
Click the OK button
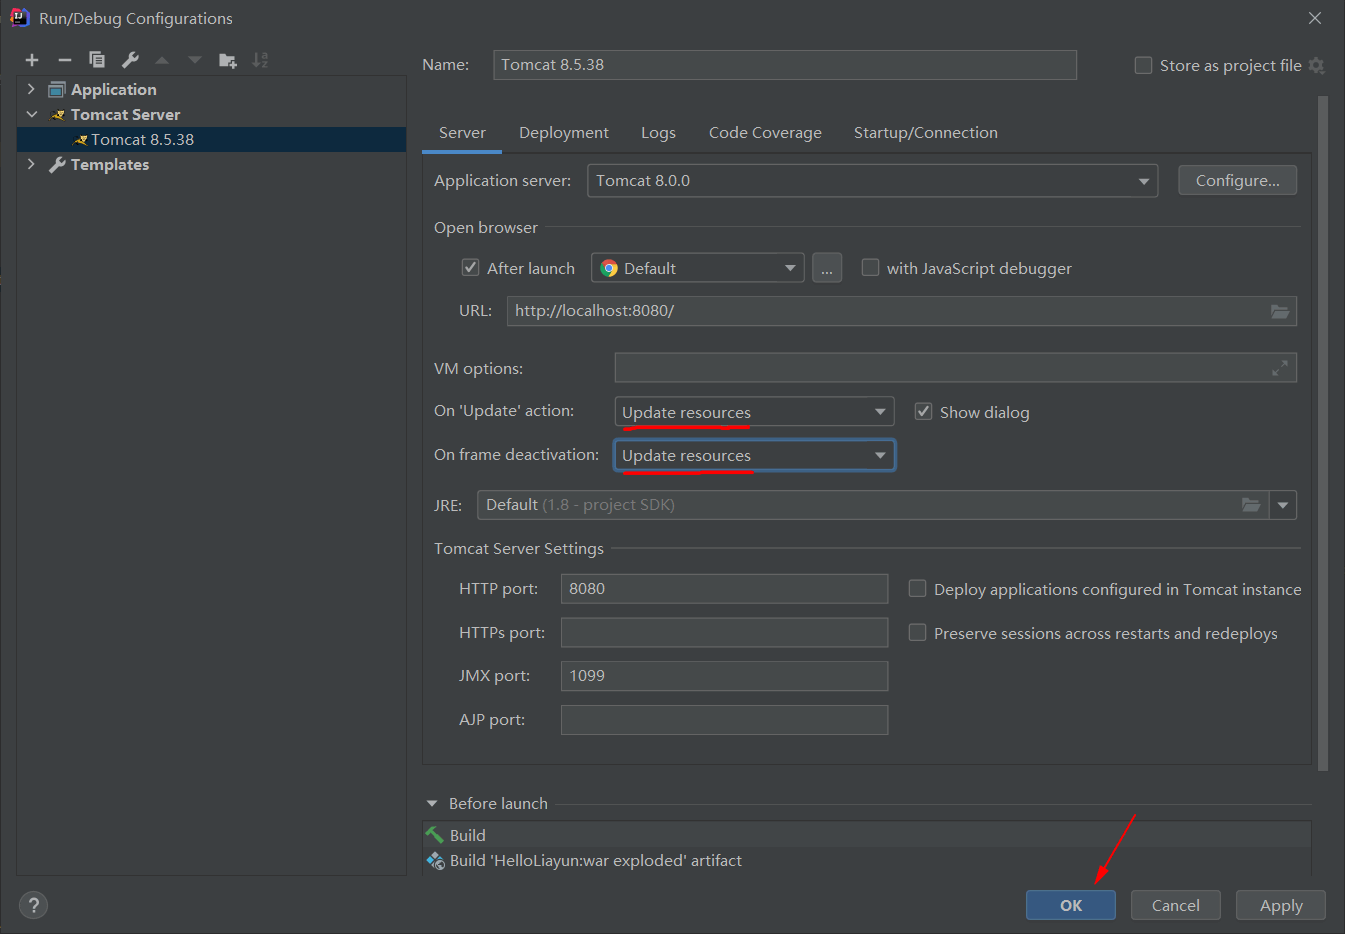pyautogui.click(x=1071, y=905)
